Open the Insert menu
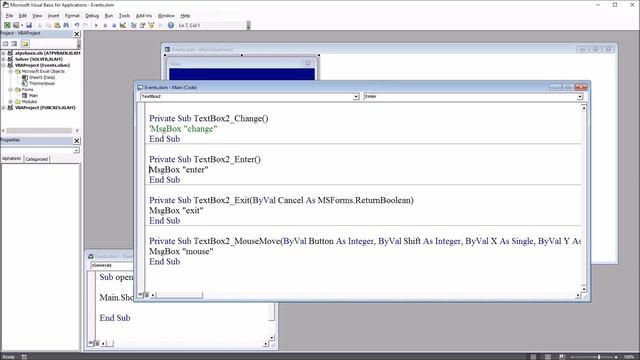The width and height of the screenshot is (640, 360). pos(53,16)
